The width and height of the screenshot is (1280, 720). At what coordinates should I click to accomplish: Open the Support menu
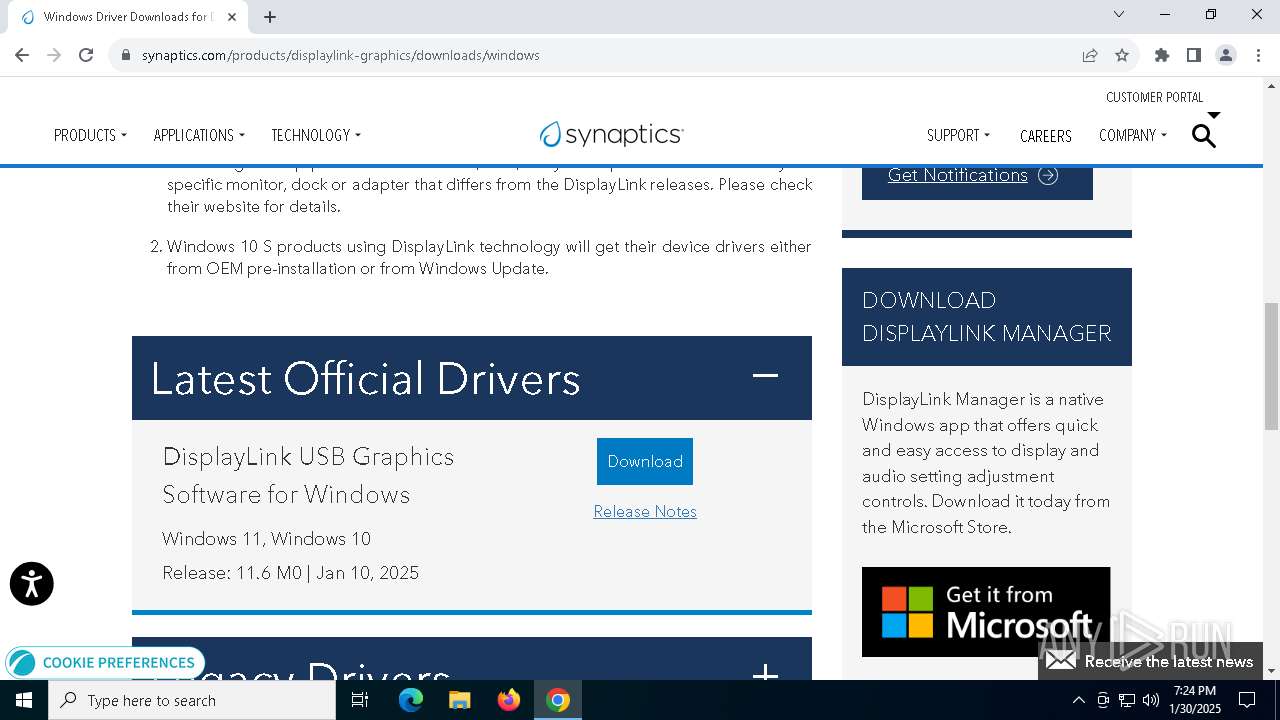point(958,135)
